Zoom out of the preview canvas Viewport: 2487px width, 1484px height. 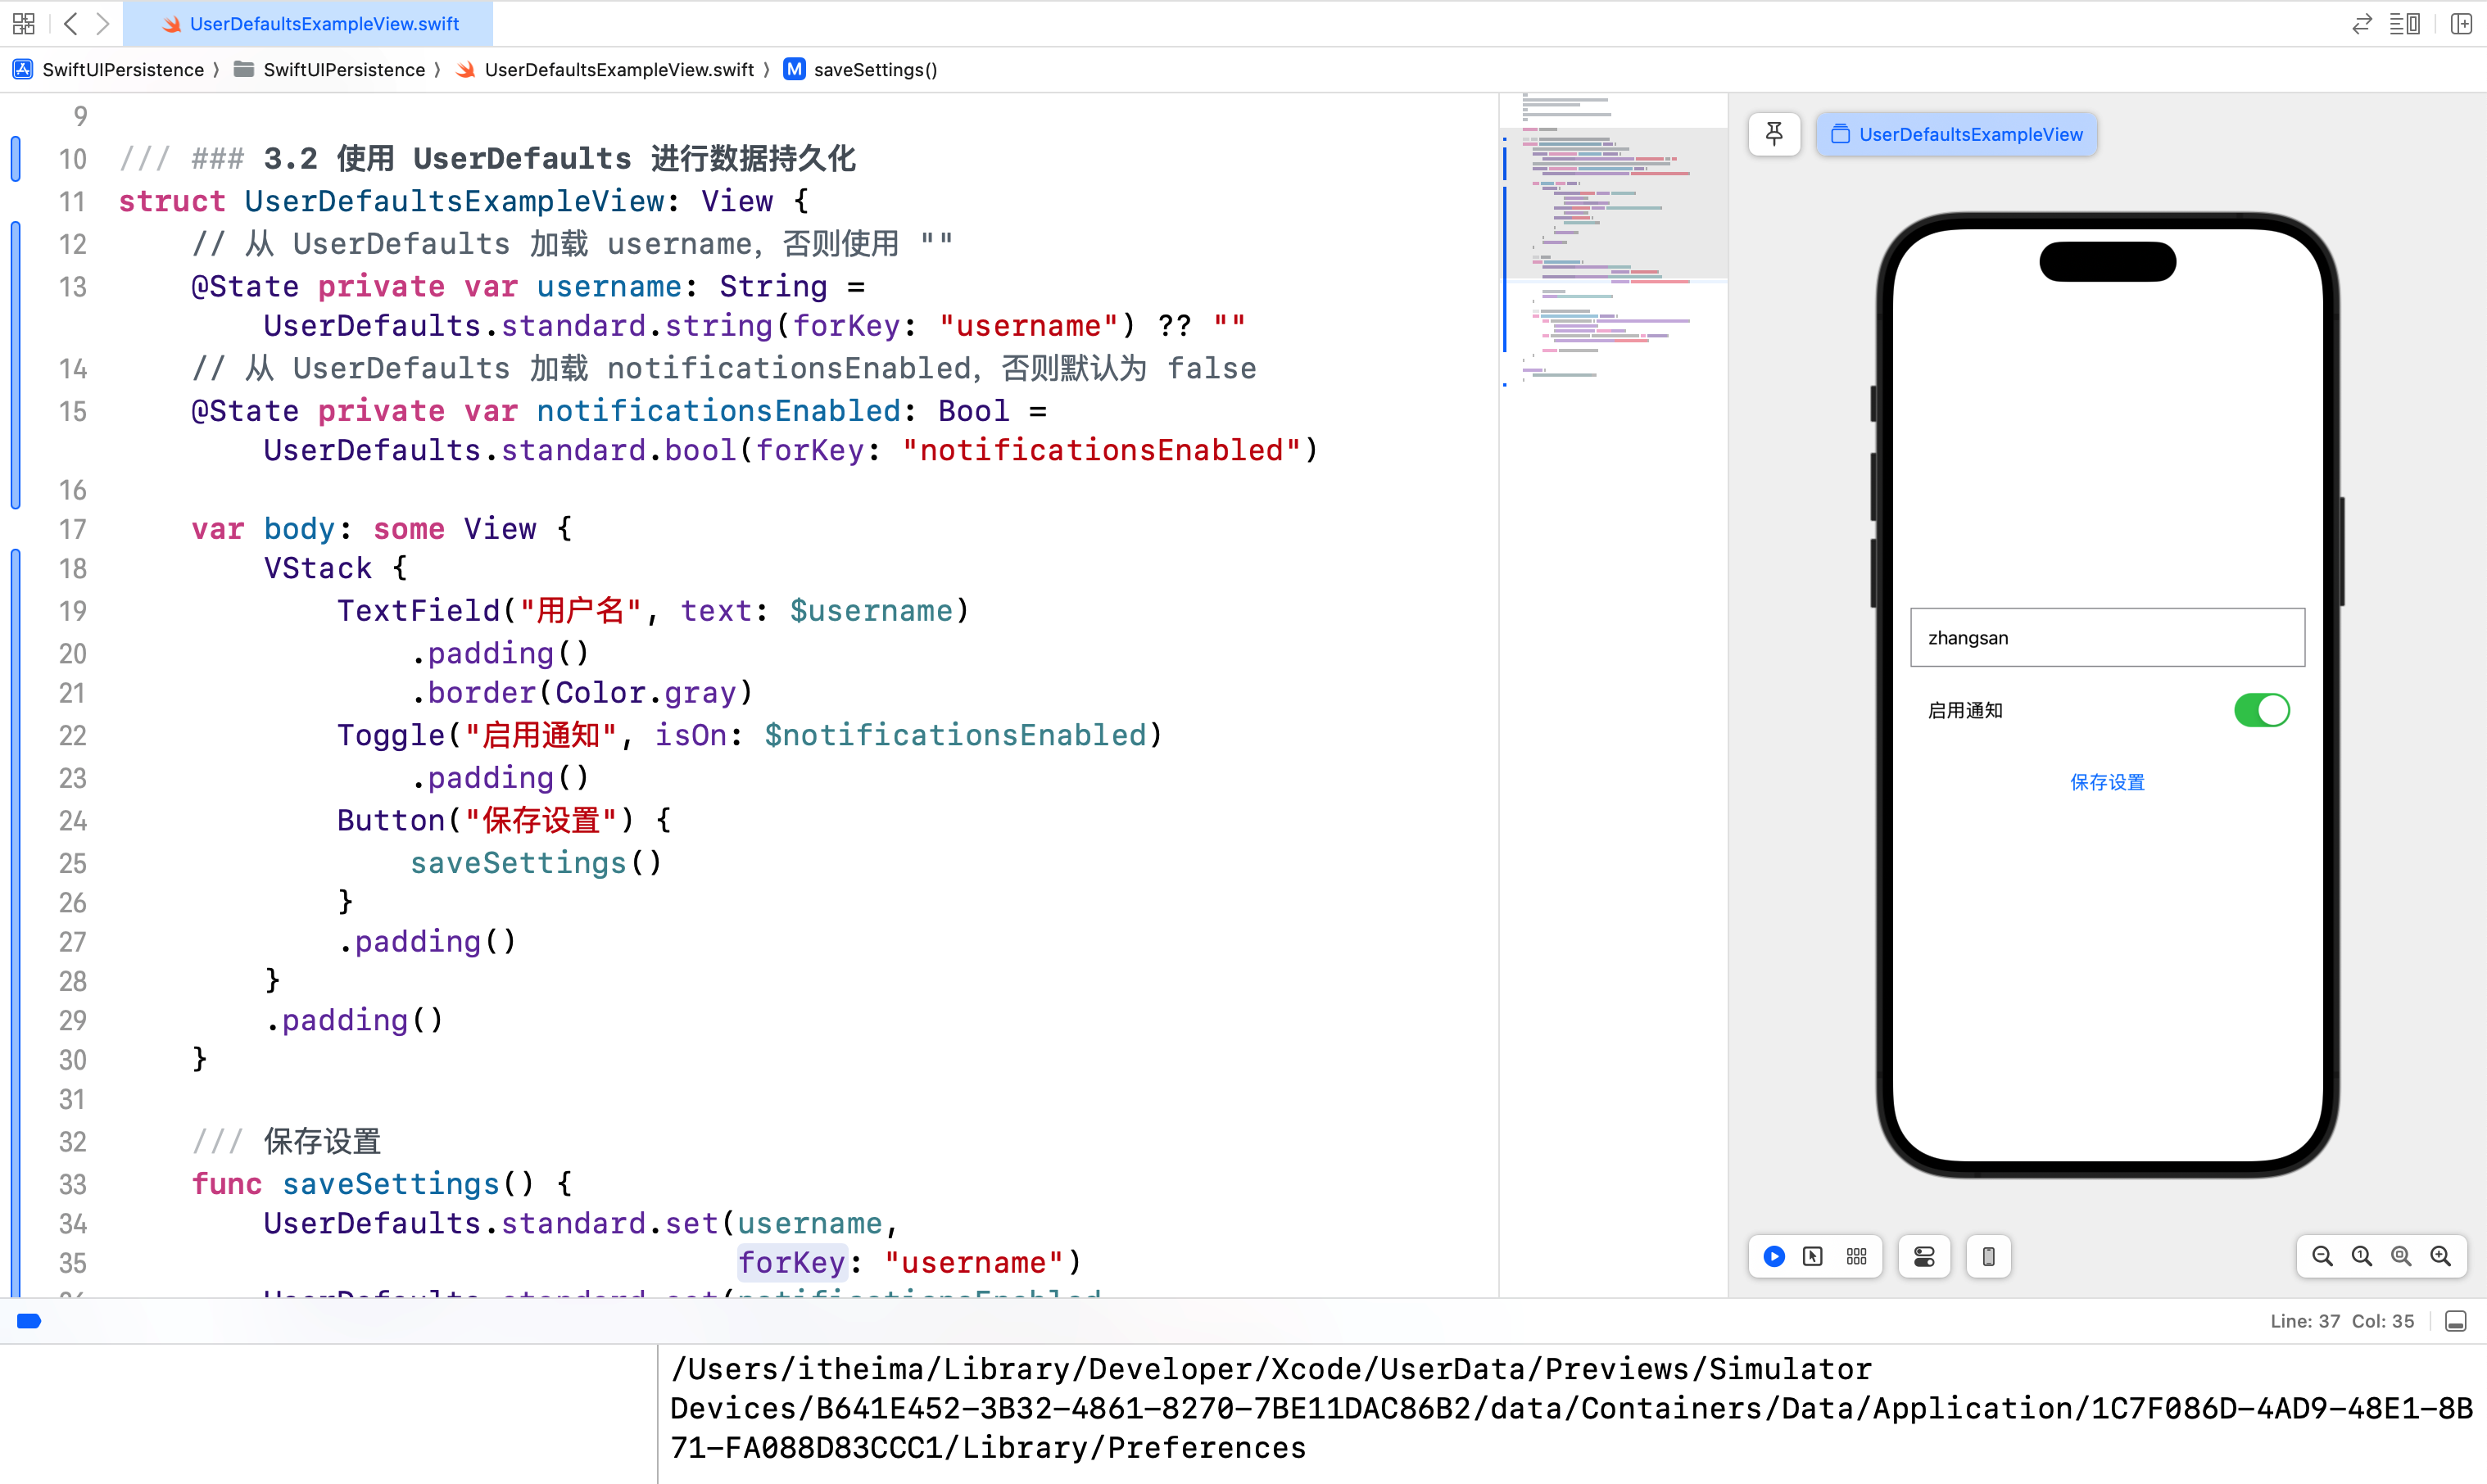pyautogui.click(x=2323, y=1256)
